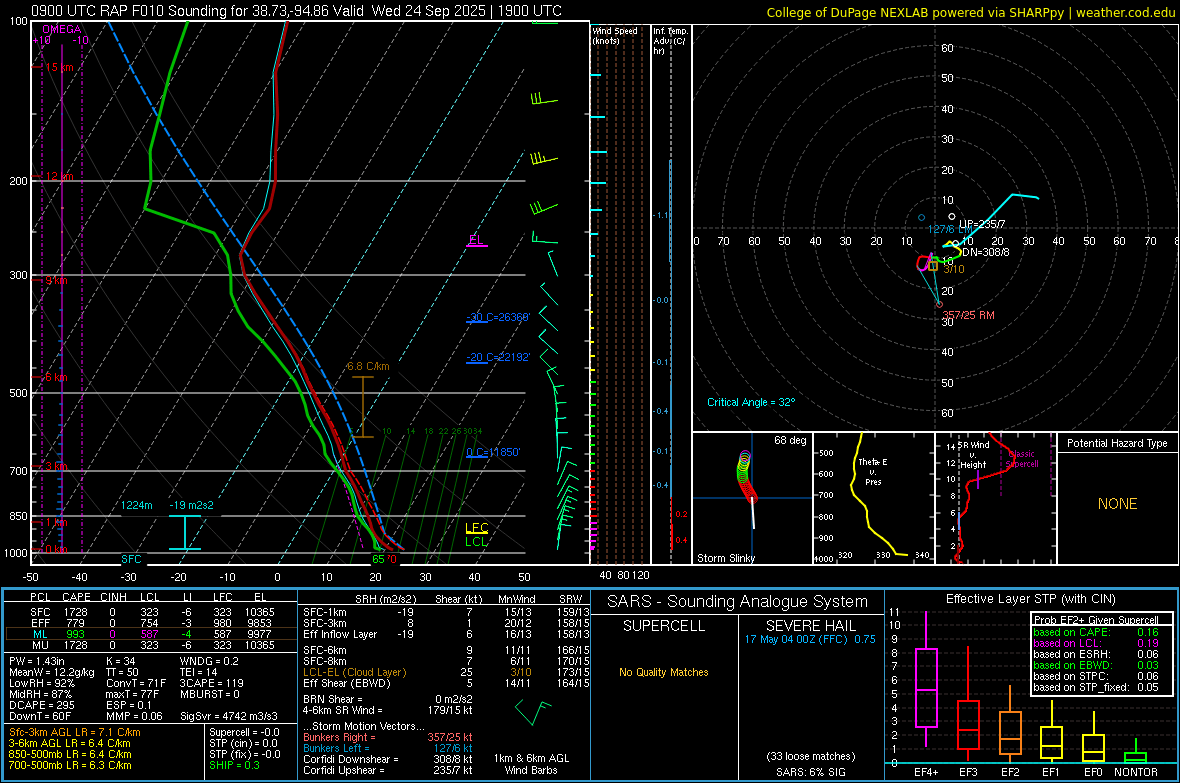1180x783 pixels.
Task: Click the Supercell = -0.0 parameter
Action: click(245, 732)
